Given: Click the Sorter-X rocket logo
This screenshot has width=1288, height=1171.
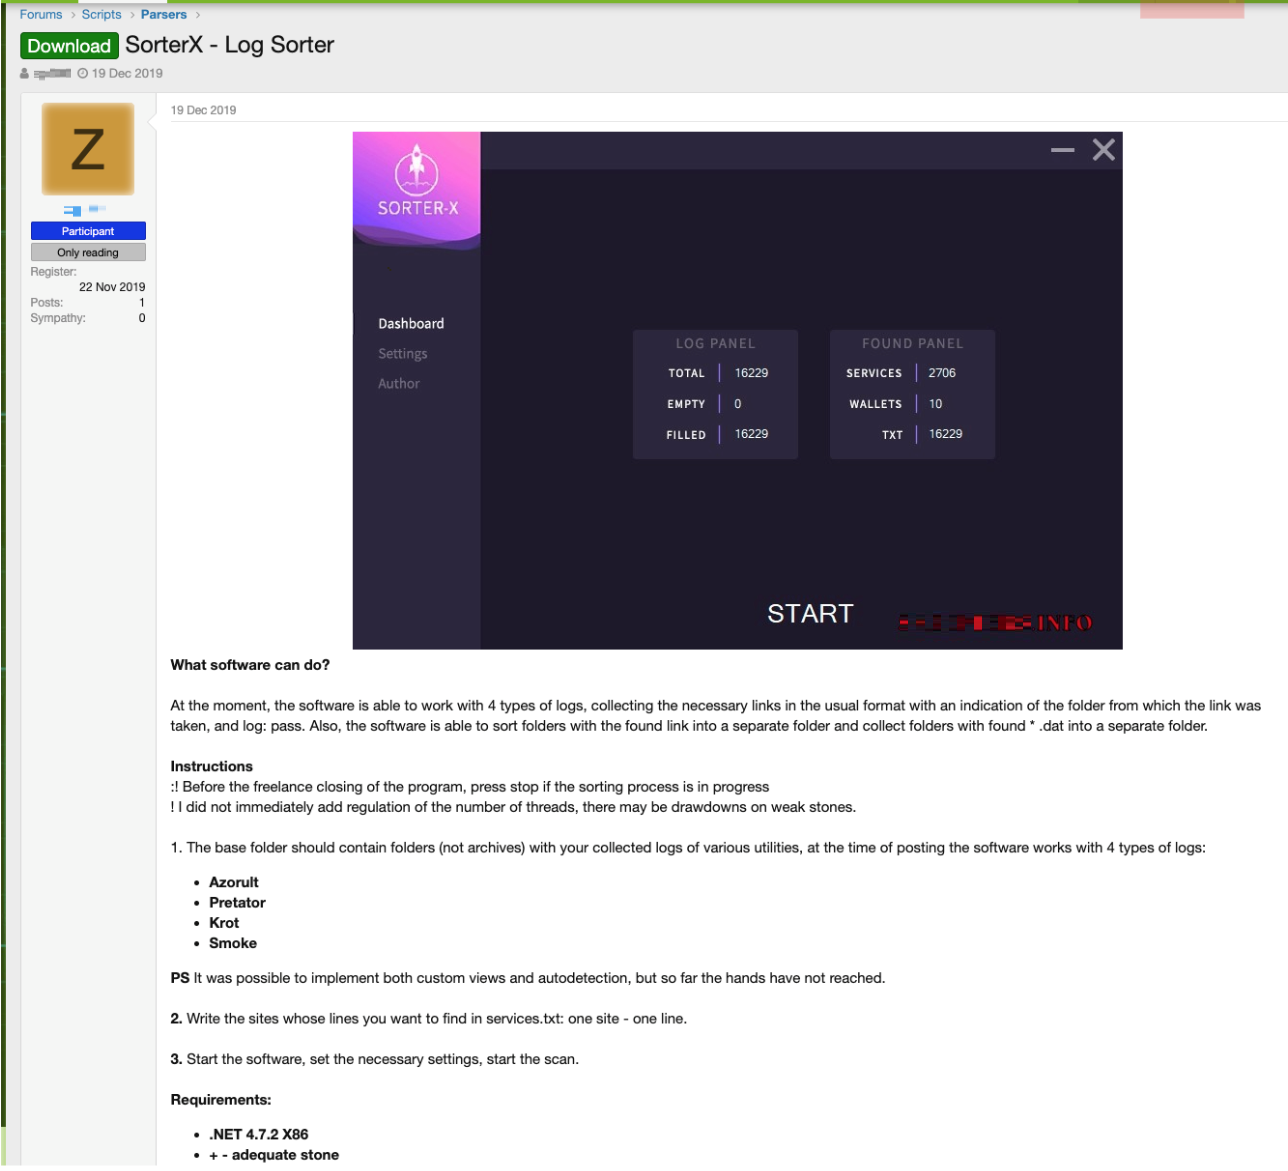Looking at the screenshot, I should 417,170.
